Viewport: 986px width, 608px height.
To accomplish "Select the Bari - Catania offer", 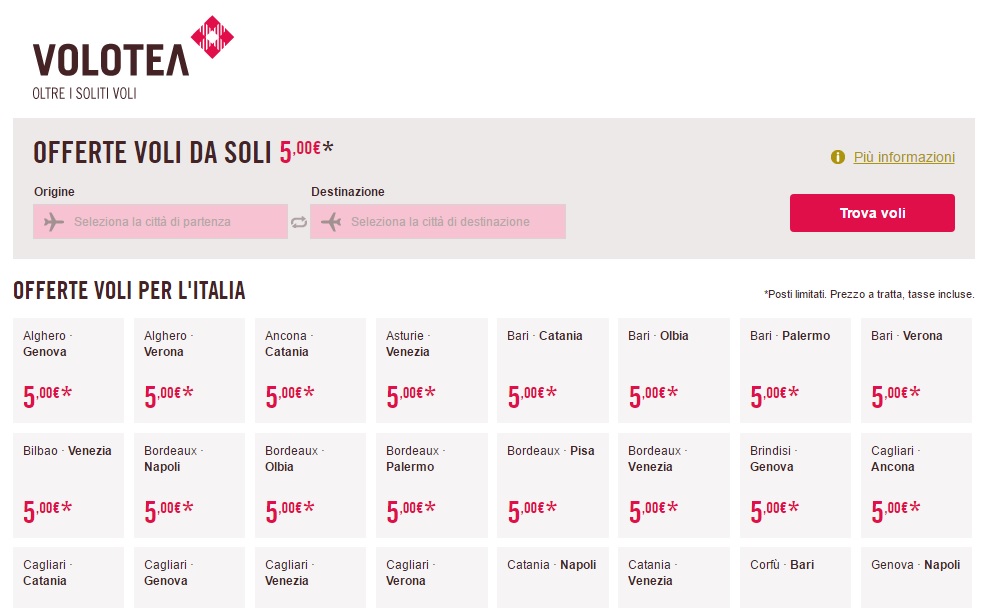I will click(553, 370).
